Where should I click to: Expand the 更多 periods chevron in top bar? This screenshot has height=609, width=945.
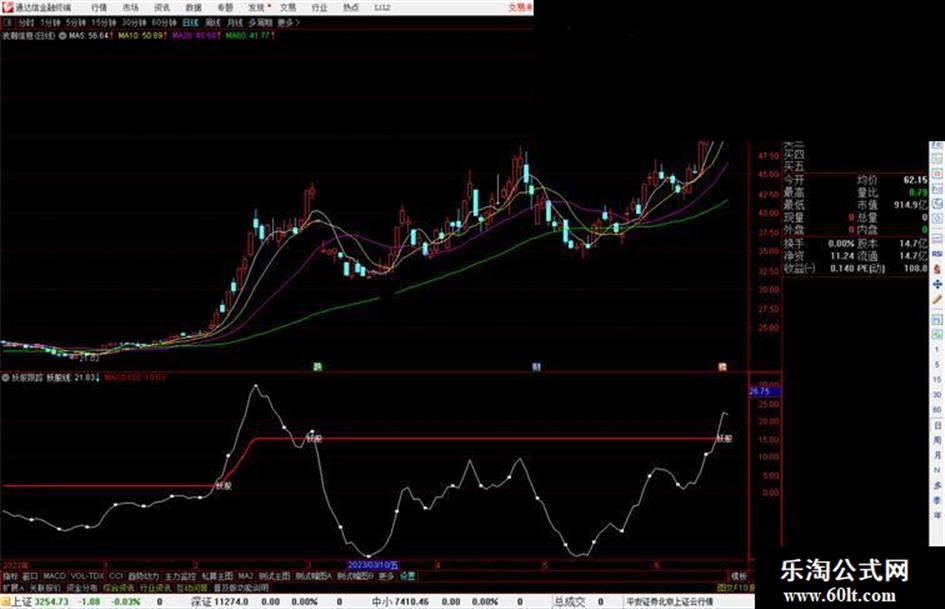(288, 23)
